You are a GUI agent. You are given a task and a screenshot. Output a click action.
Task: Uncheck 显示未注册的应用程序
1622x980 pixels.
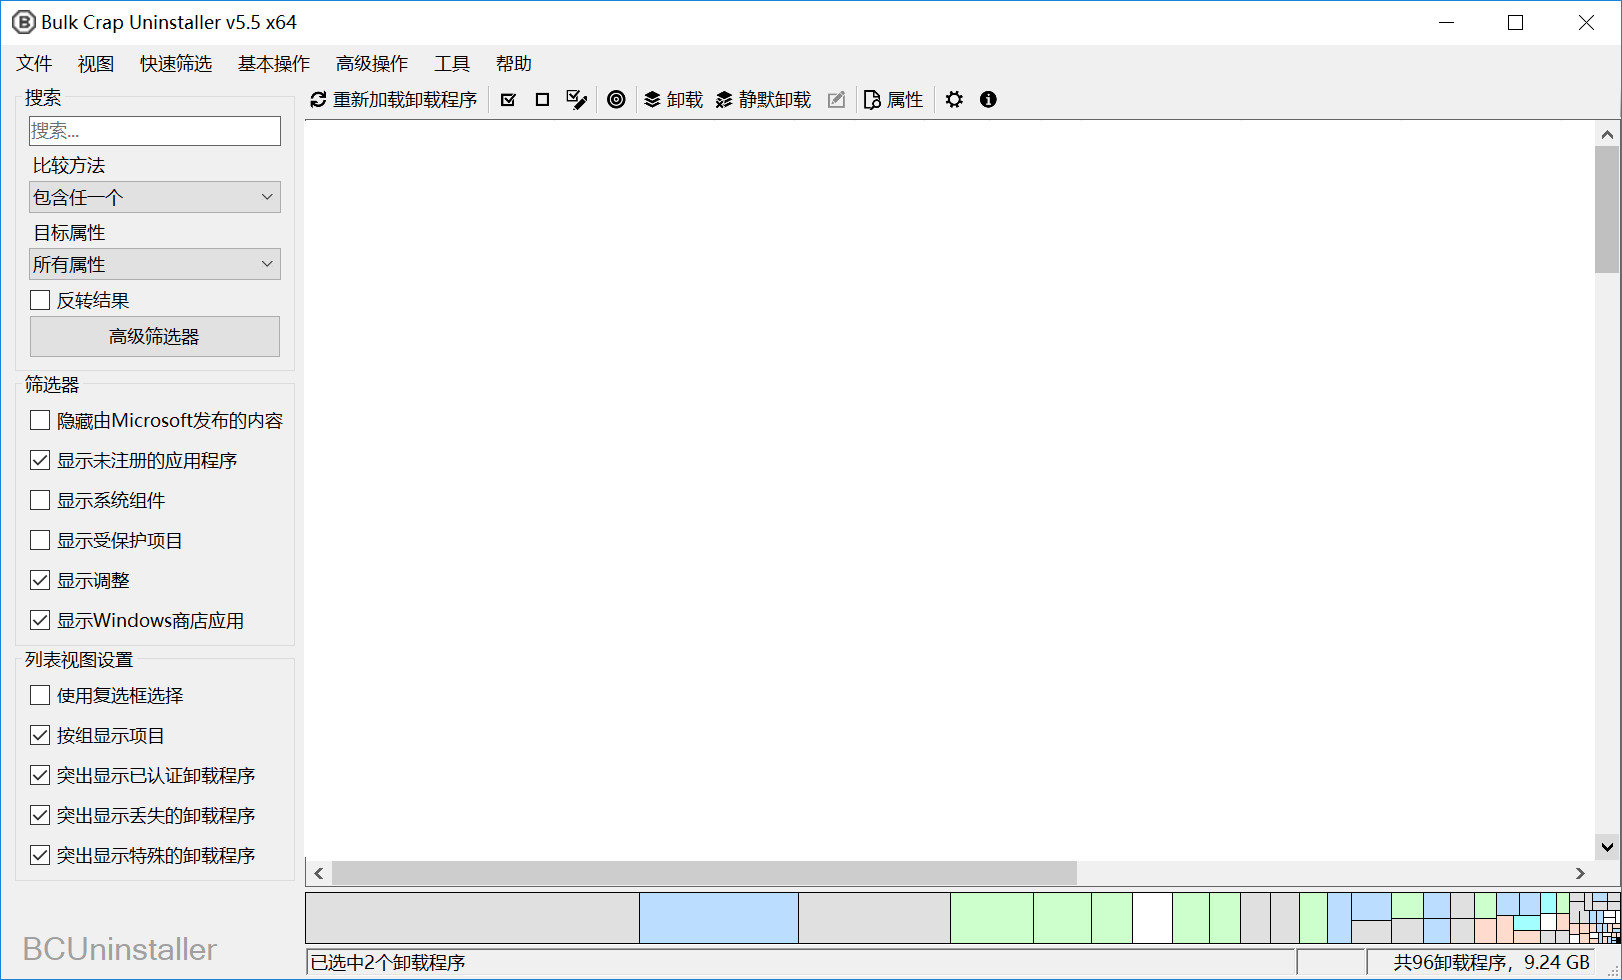(x=40, y=460)
